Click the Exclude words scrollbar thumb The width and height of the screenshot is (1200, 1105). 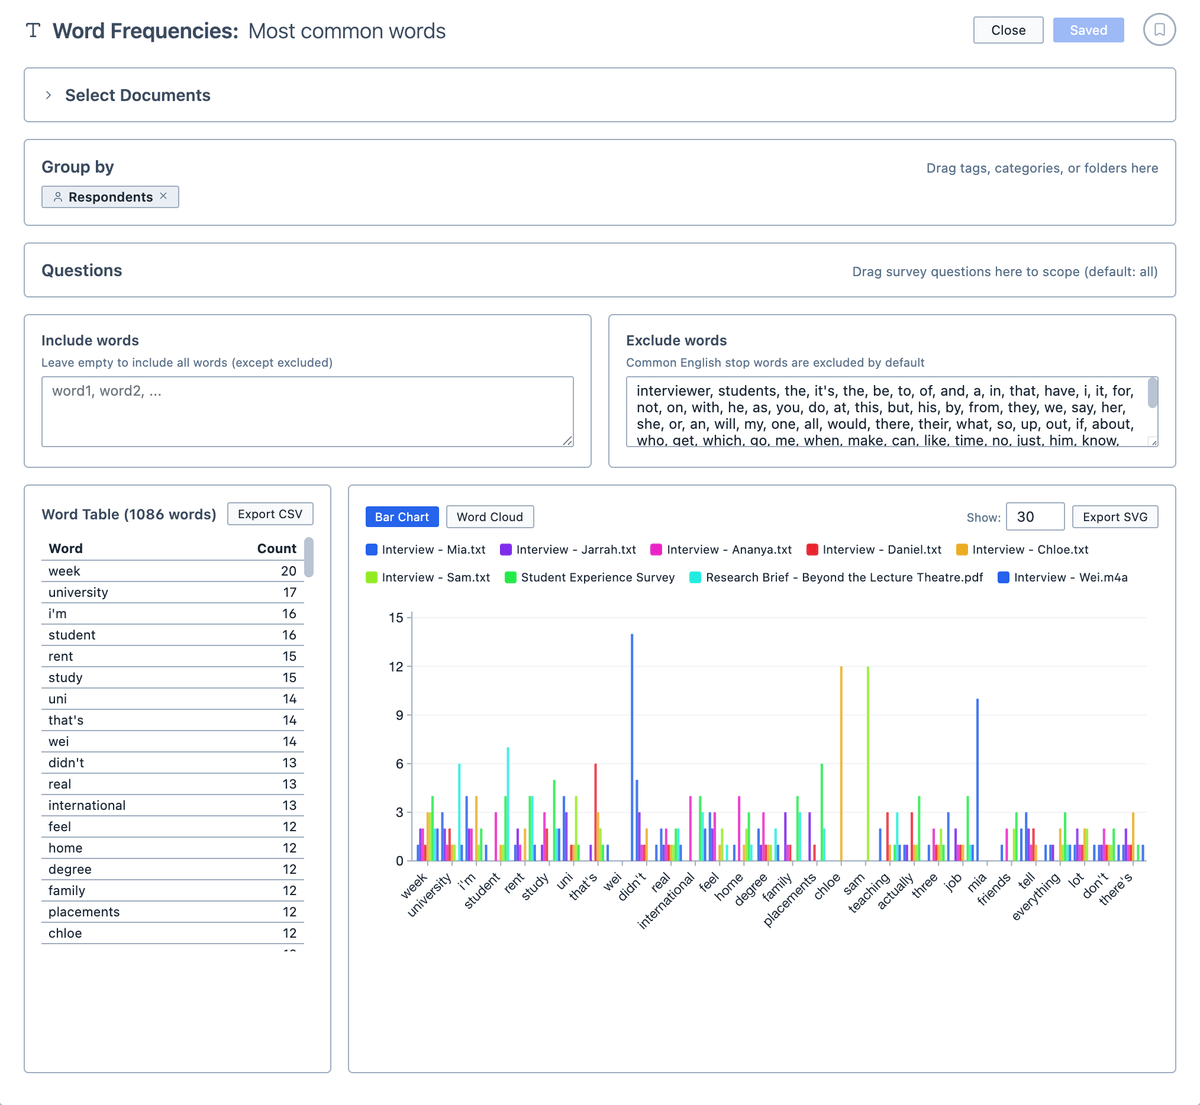pyautogui.click(x=1153, y=393)
